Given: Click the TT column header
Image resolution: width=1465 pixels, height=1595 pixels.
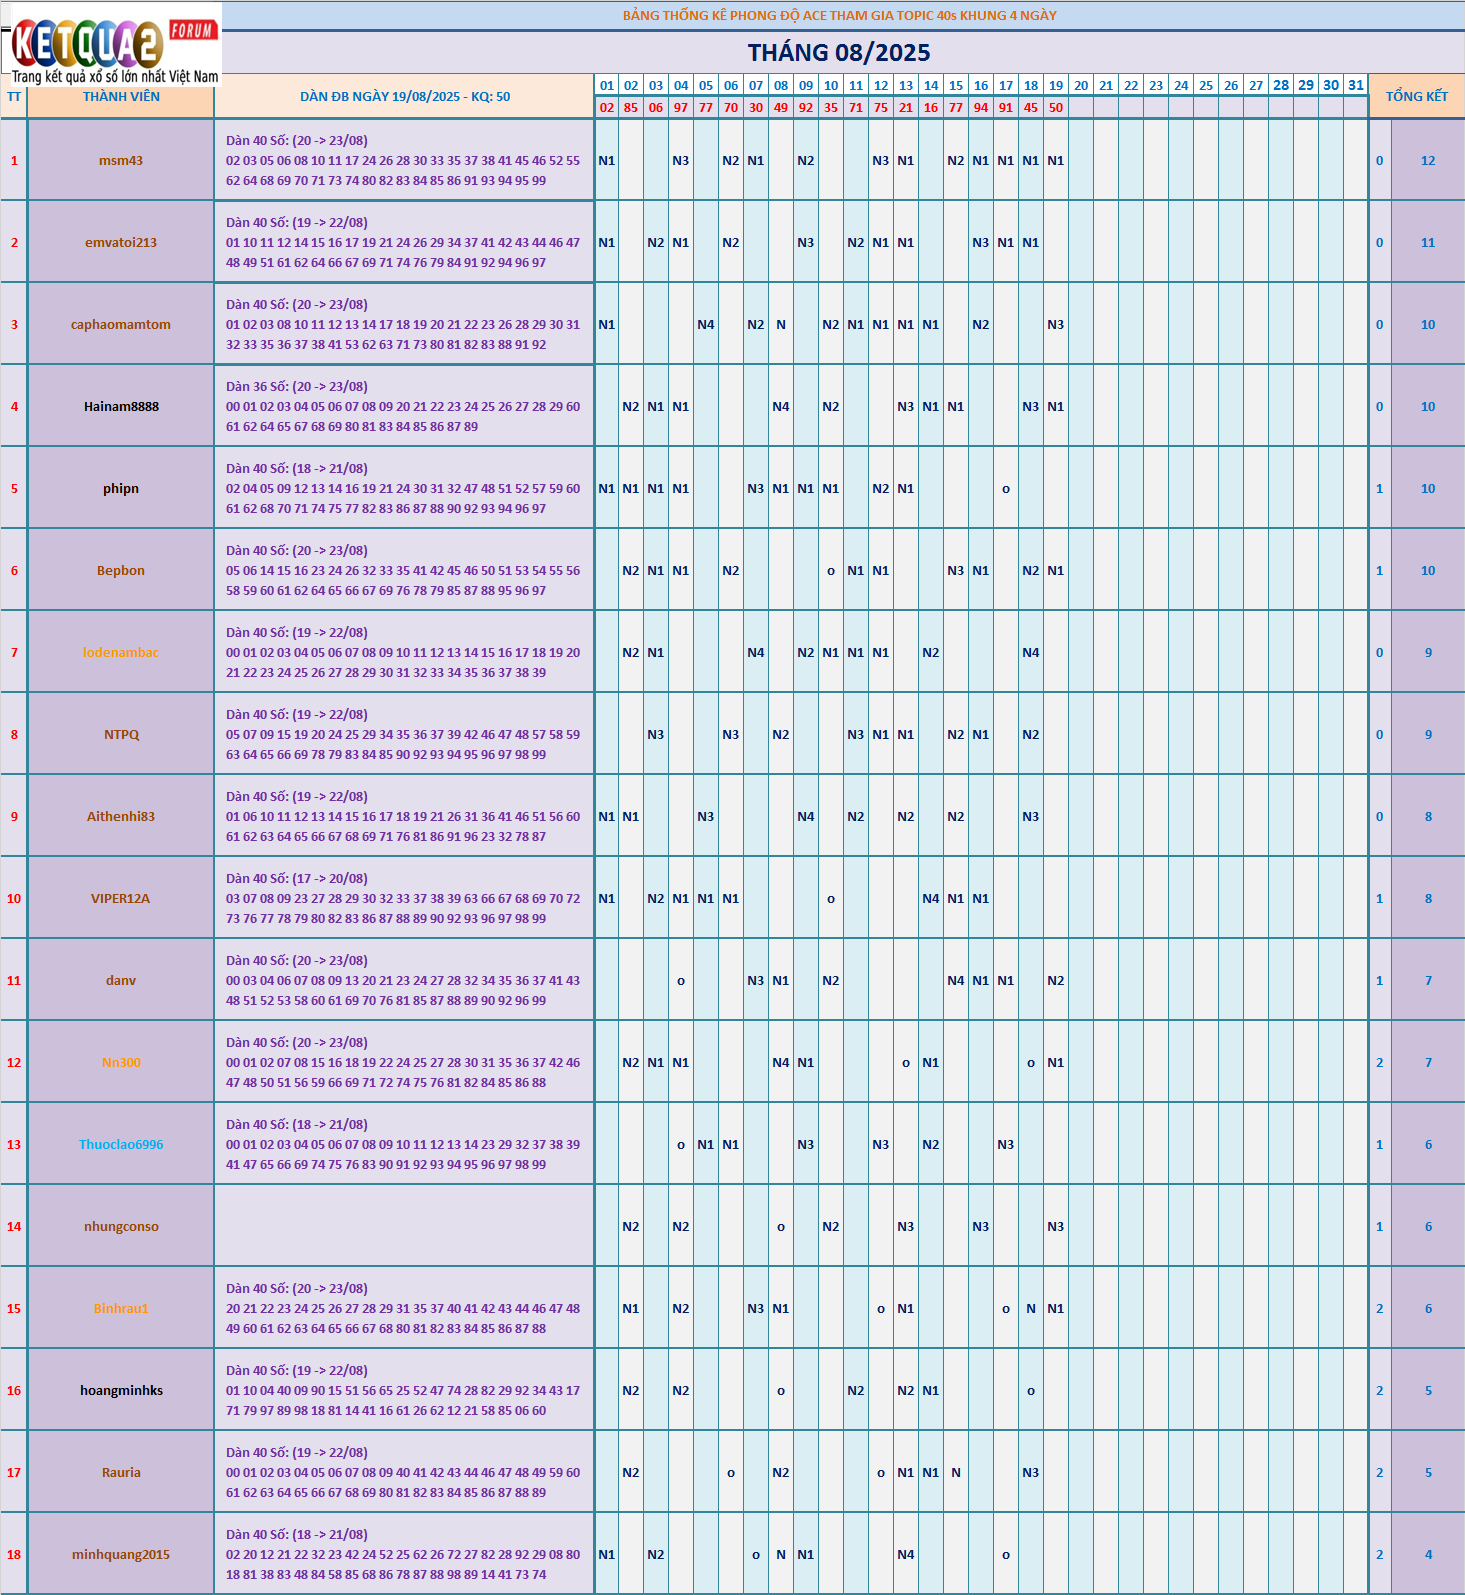Looking at the screenshot, I should pyautogui.click(x=14, y=97).
